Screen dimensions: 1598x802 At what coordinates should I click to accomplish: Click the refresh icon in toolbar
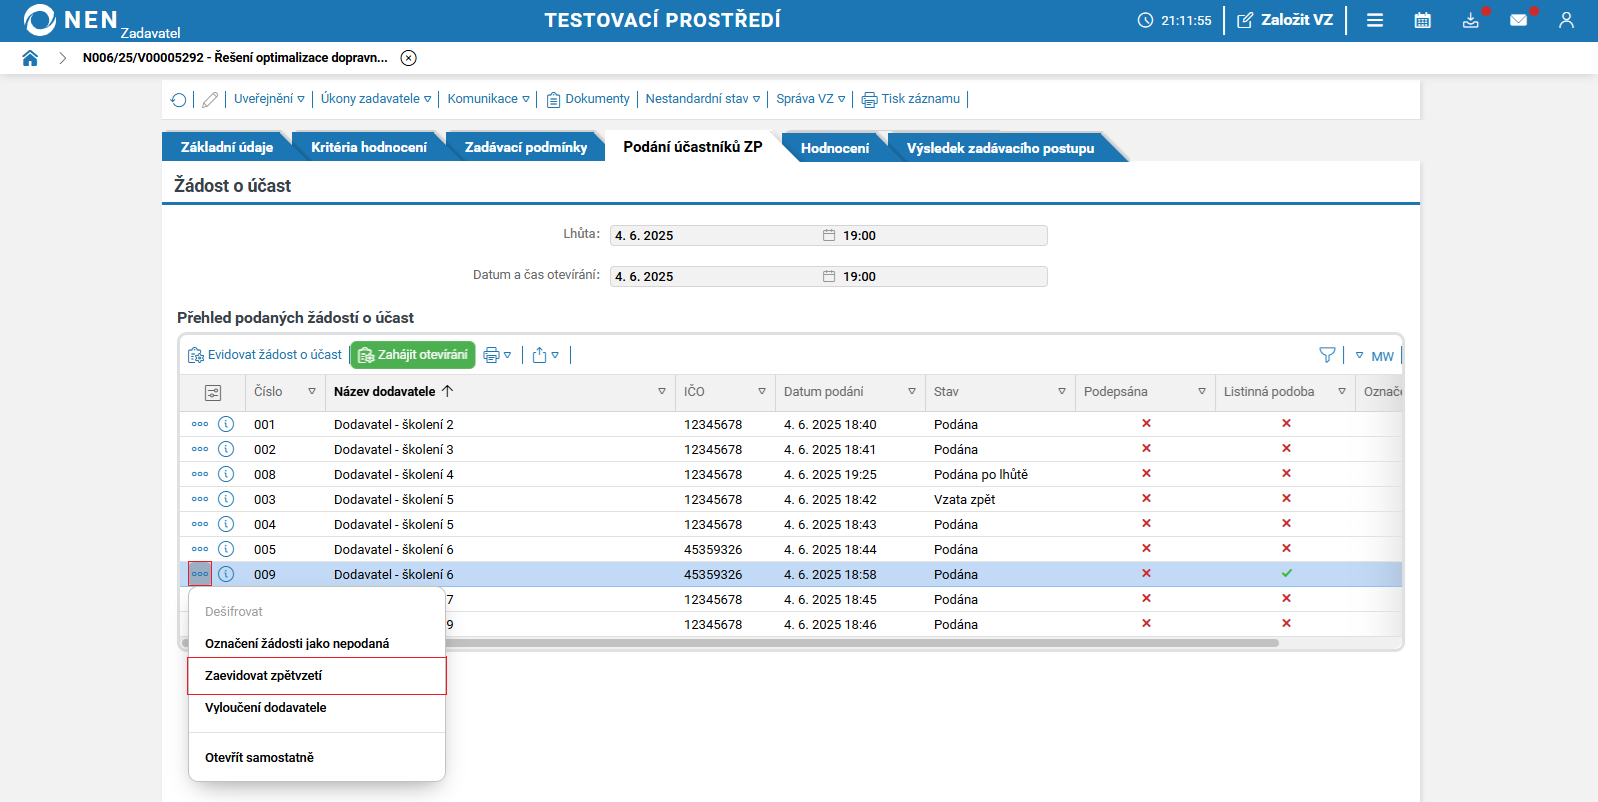click(179, 99)
